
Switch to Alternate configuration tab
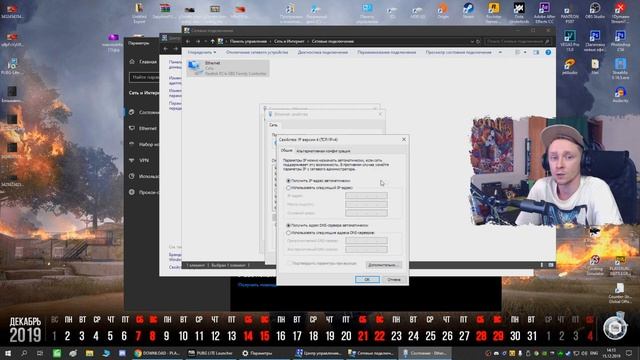(x=323, y=151)
